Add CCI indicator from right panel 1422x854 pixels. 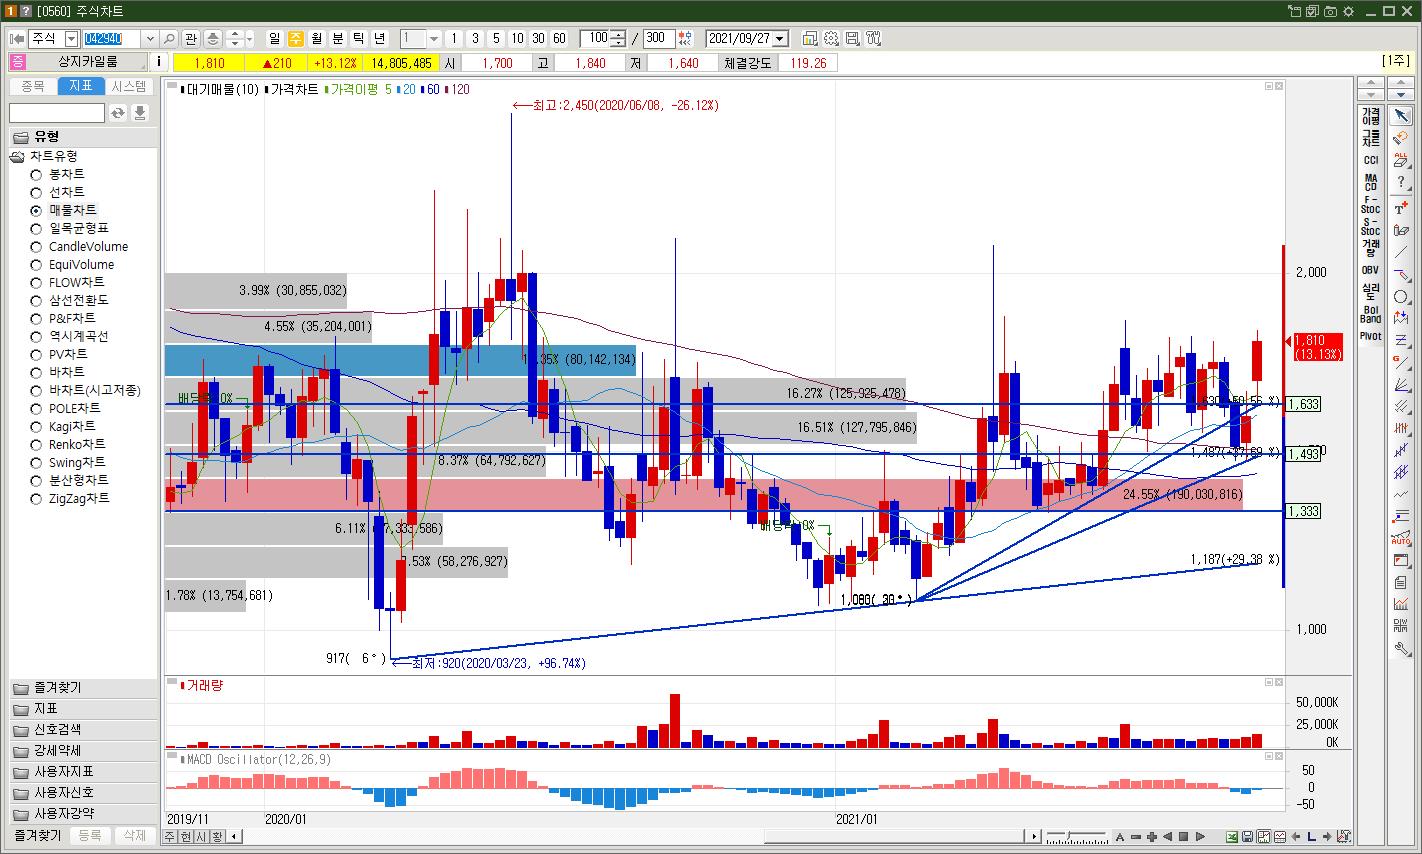coord(1370,160)
